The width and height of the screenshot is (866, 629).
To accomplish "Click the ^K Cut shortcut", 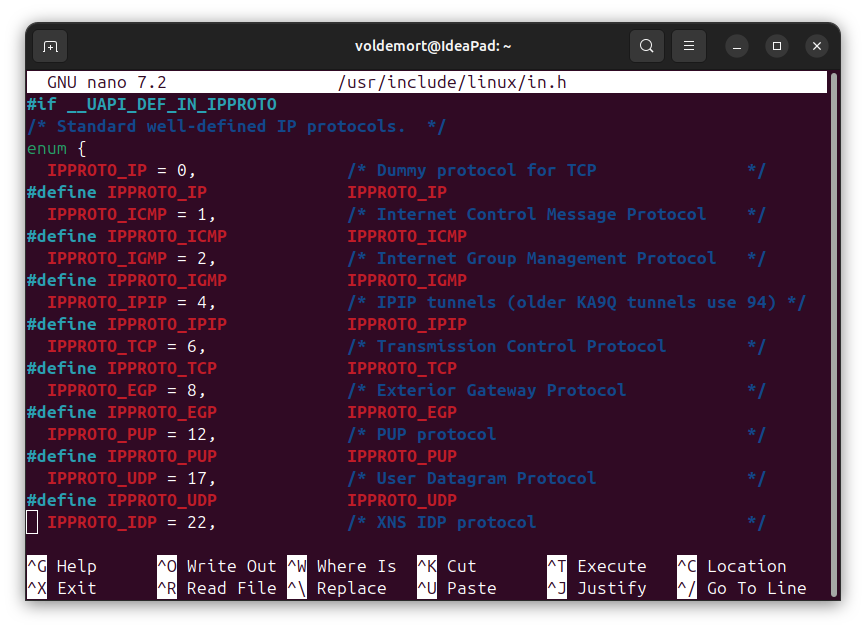I will point(447,566).
